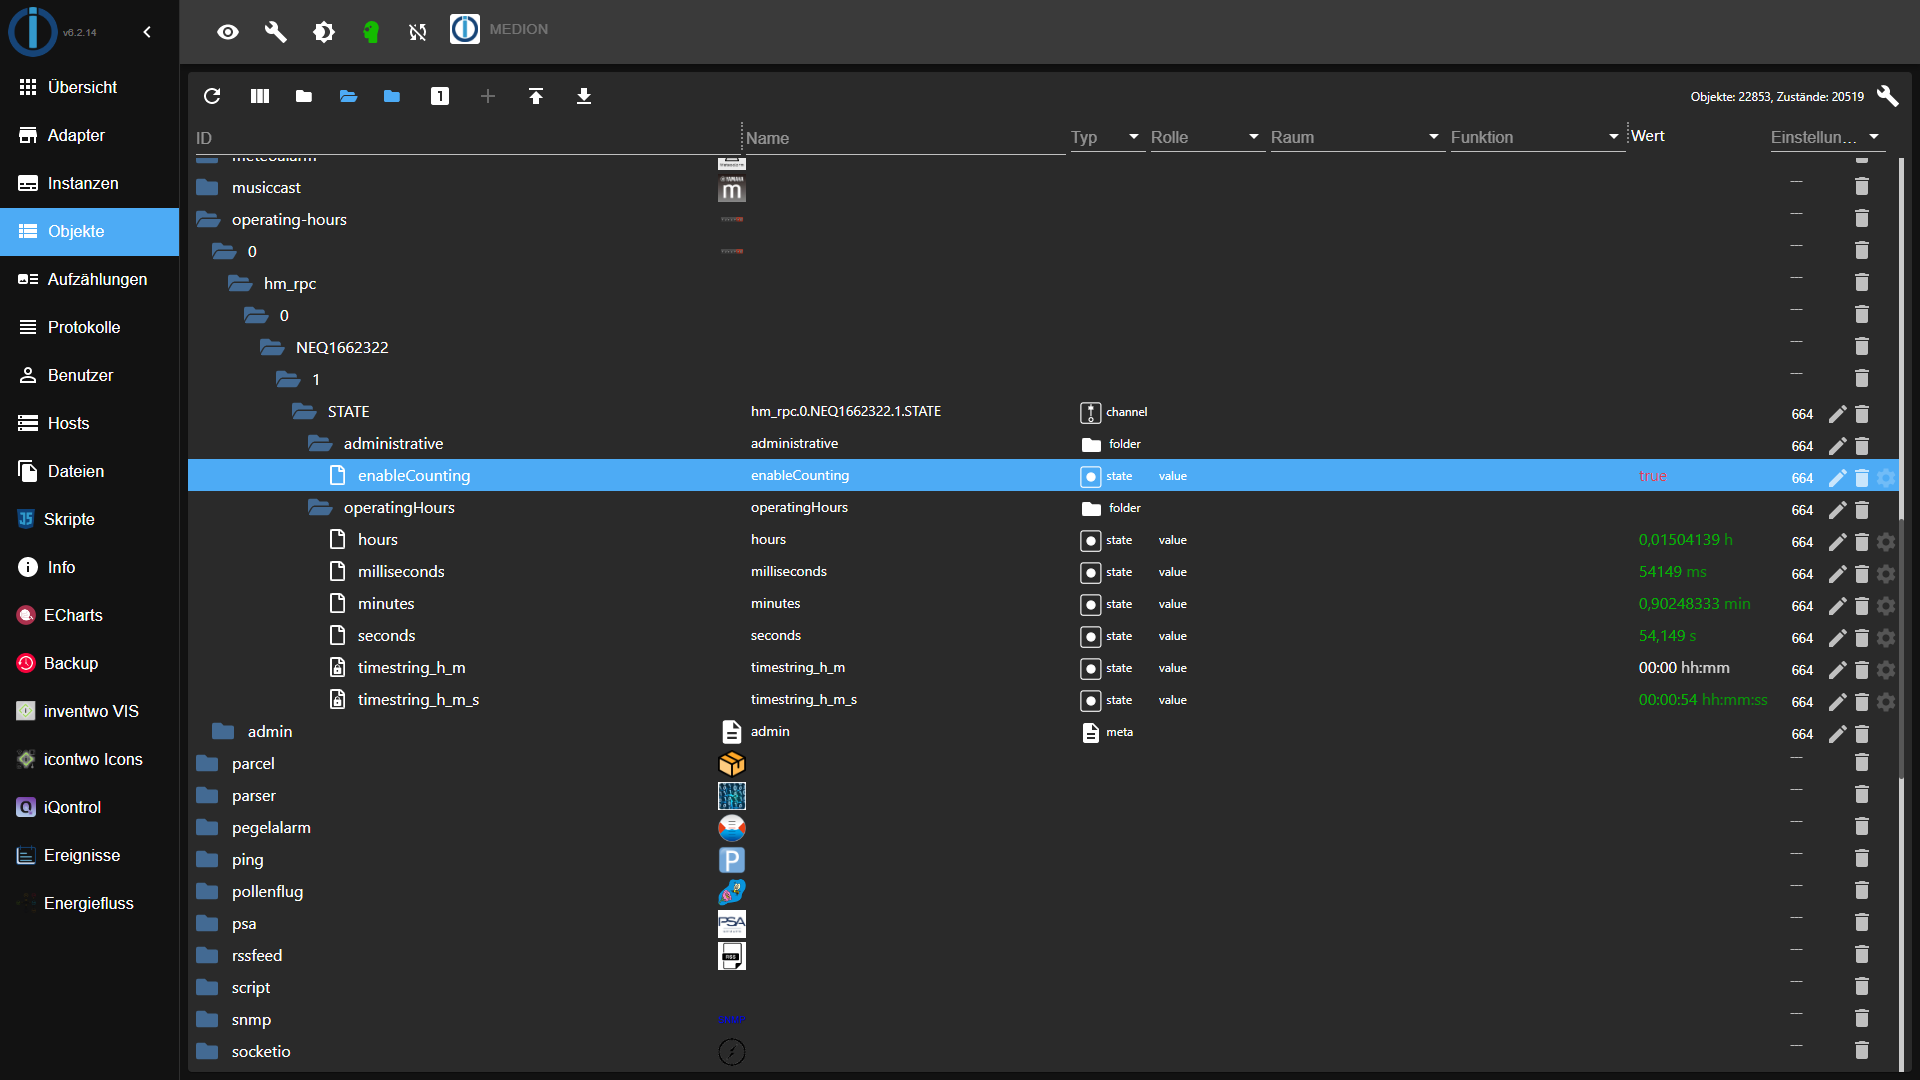The image size is (1920, 1080).
Task: Switch theme with brightness icon
Action: tap(324, 32)
